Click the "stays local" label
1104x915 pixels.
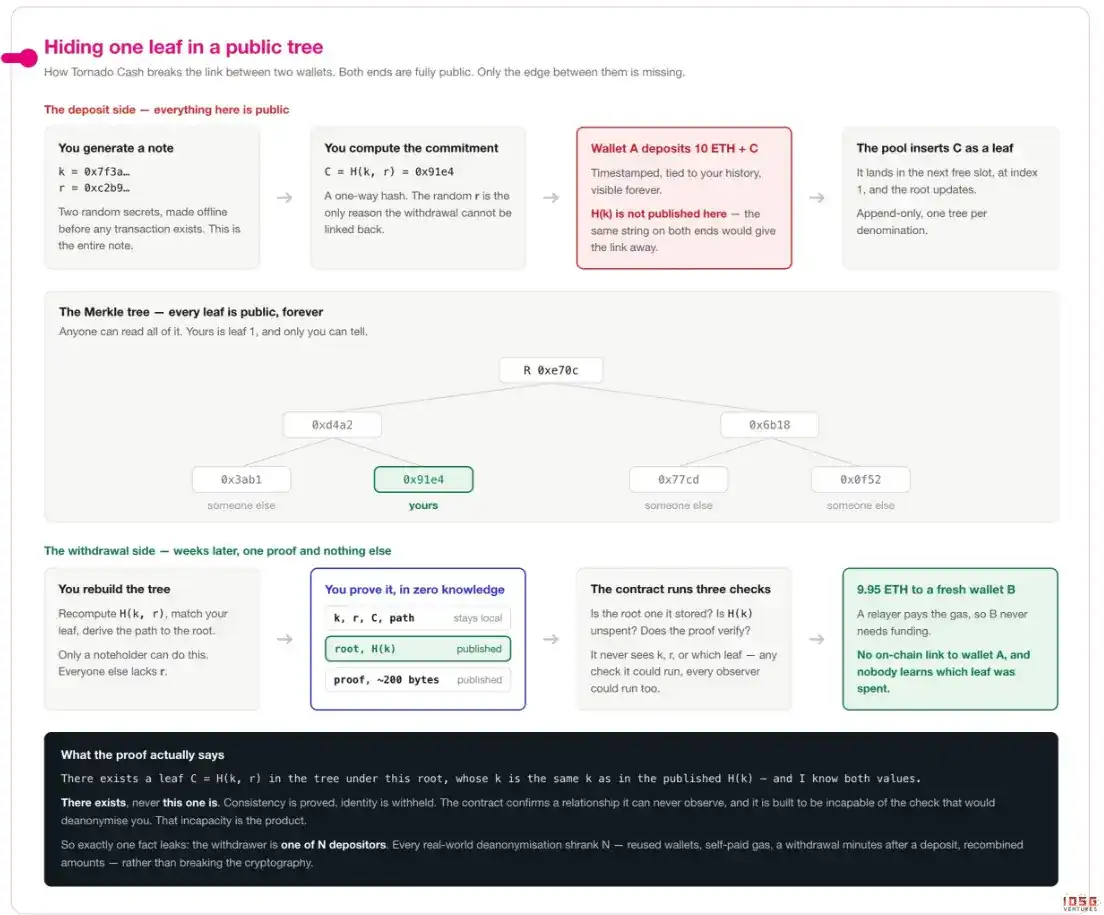[x=477, y=618]
